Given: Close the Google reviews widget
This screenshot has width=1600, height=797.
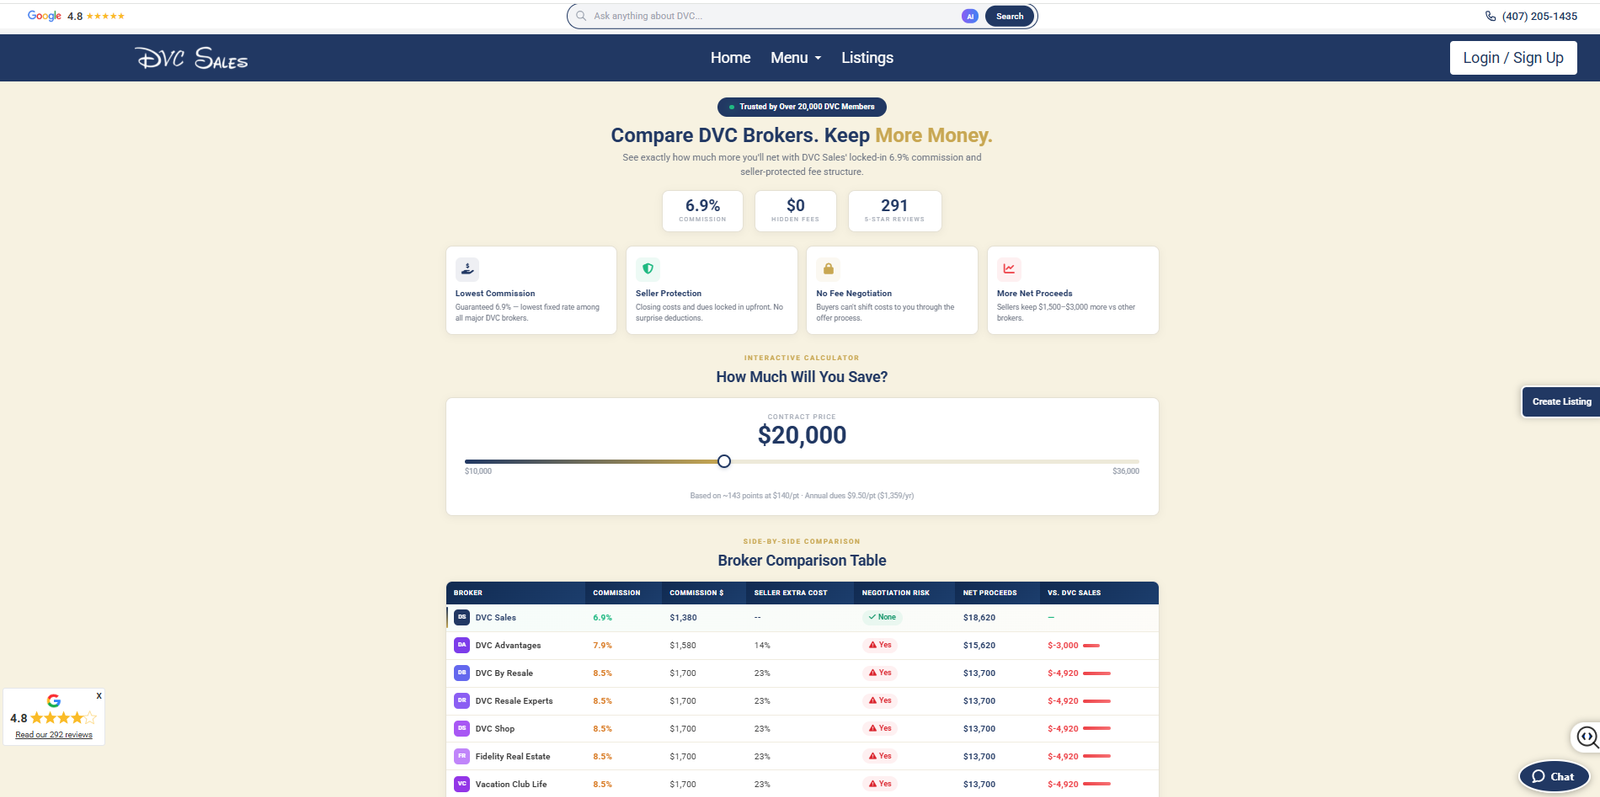Looking at the screenshot, I should click(x=98, y=695).
